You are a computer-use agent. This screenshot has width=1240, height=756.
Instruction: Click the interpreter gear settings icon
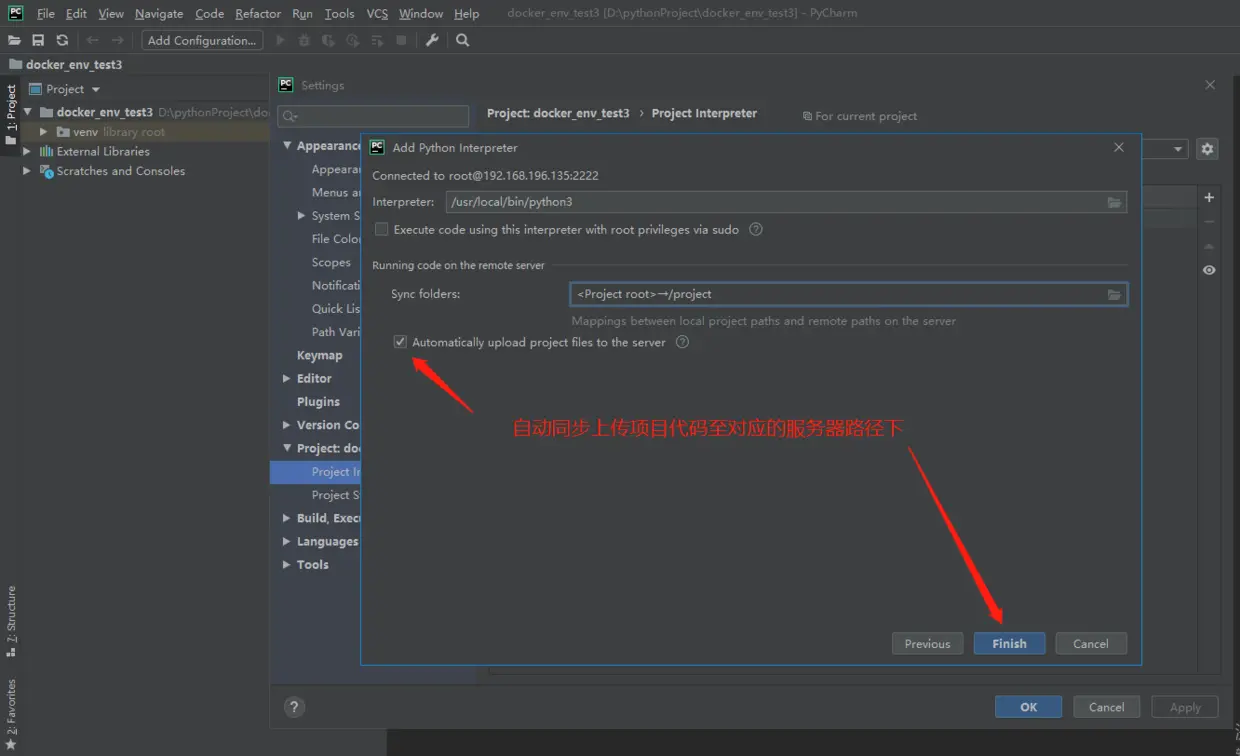coord(1208,148)
